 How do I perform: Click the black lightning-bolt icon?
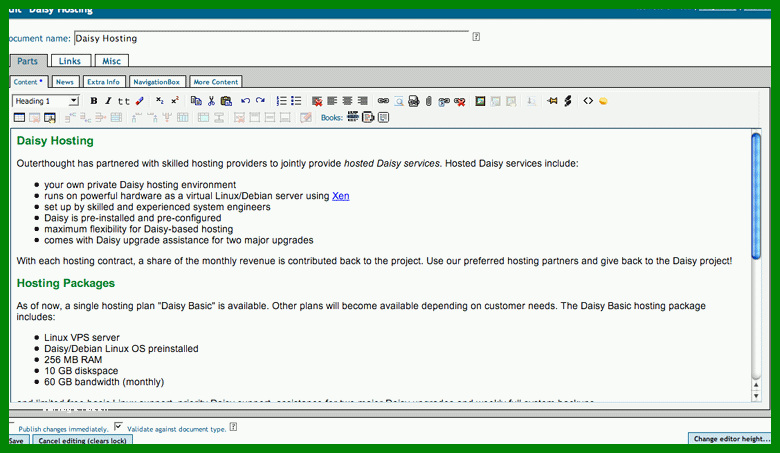coord(568,101)
